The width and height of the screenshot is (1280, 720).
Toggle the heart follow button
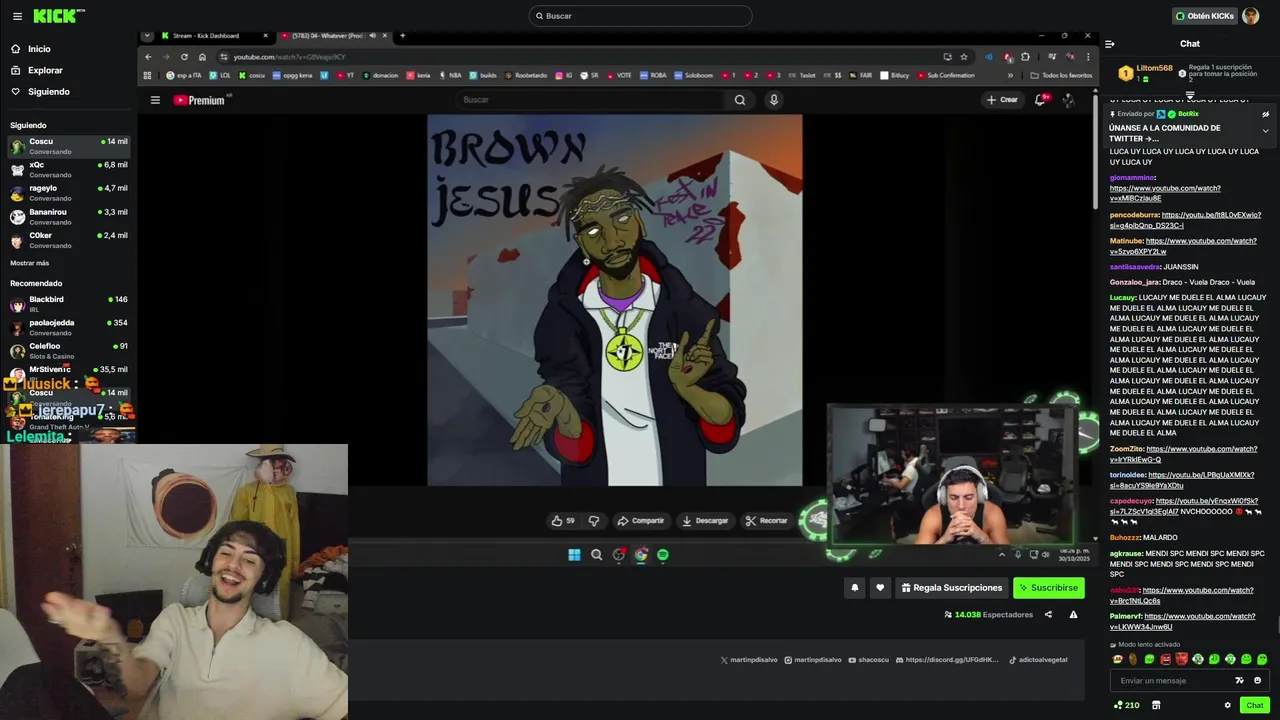(x=880, y=588)
